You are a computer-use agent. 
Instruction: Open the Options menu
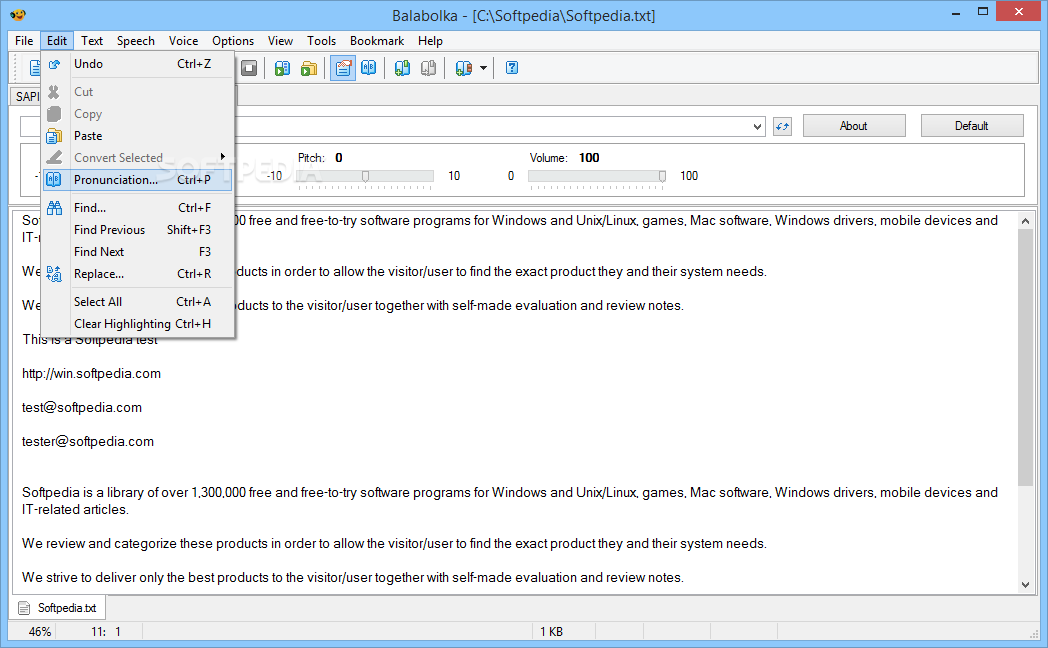[233, 41]
